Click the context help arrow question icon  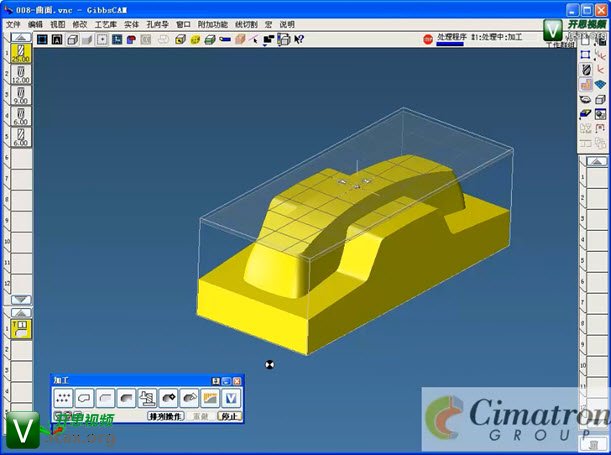tap(299, 39)
